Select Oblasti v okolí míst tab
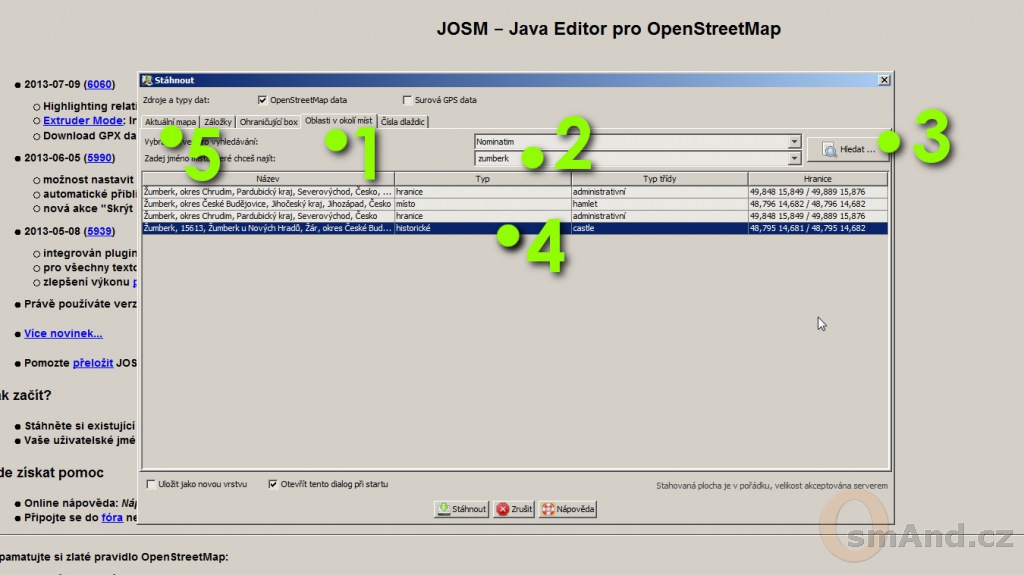1024x575 pixels. pos(338,121)
